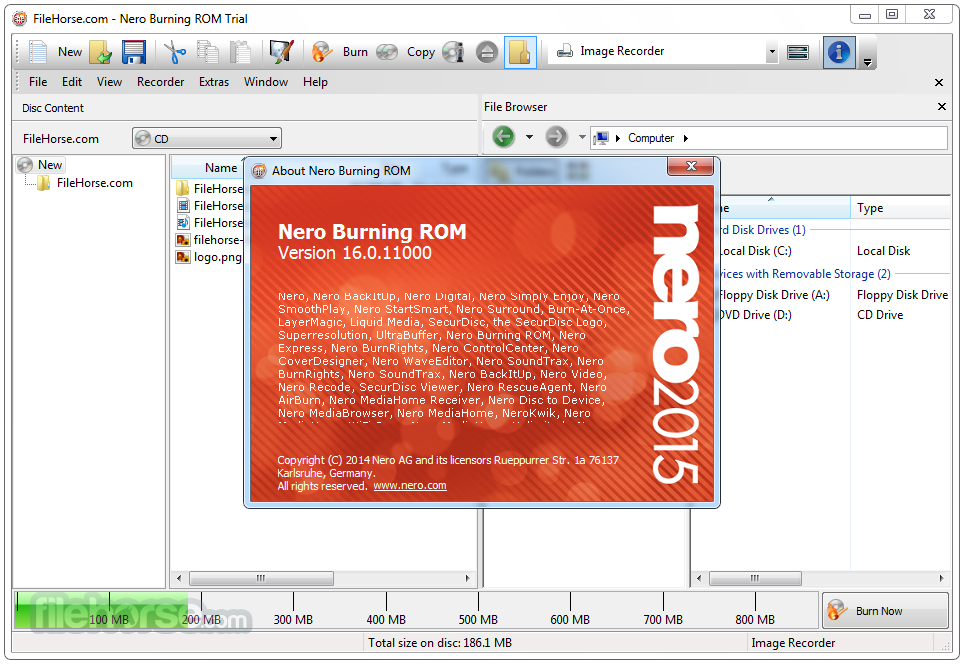This screenshot has width=964, height=664.
Task: Click the Save compilation icon
Action: pos(133,51)
